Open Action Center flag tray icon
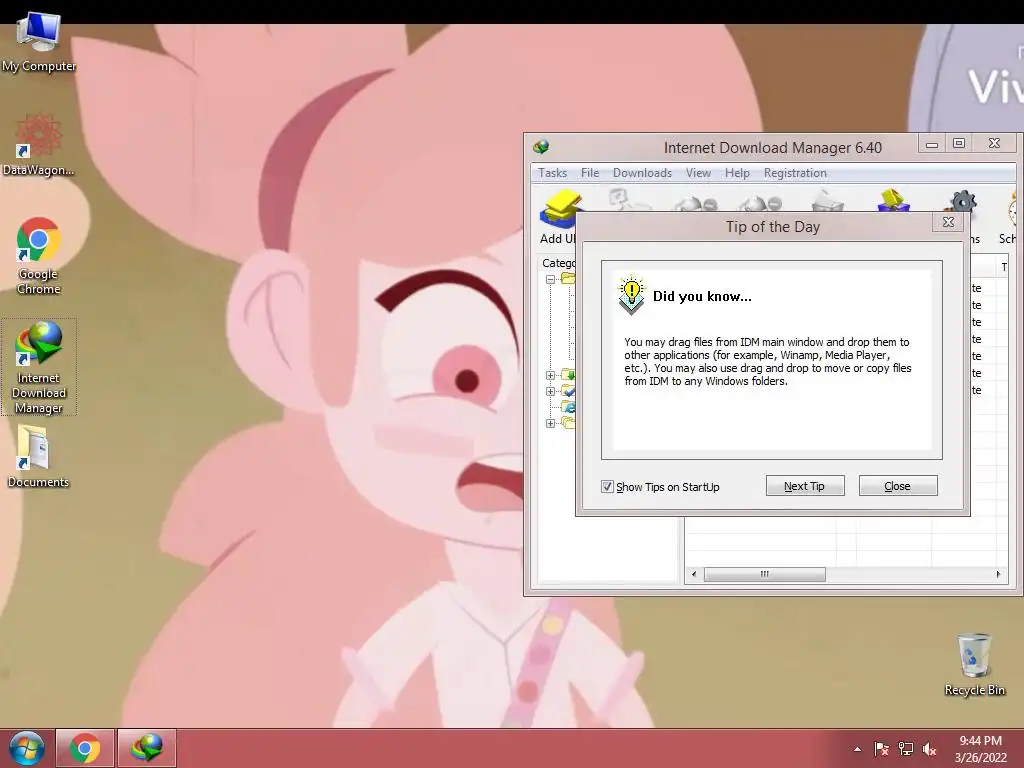 click(x=881, y=749)
